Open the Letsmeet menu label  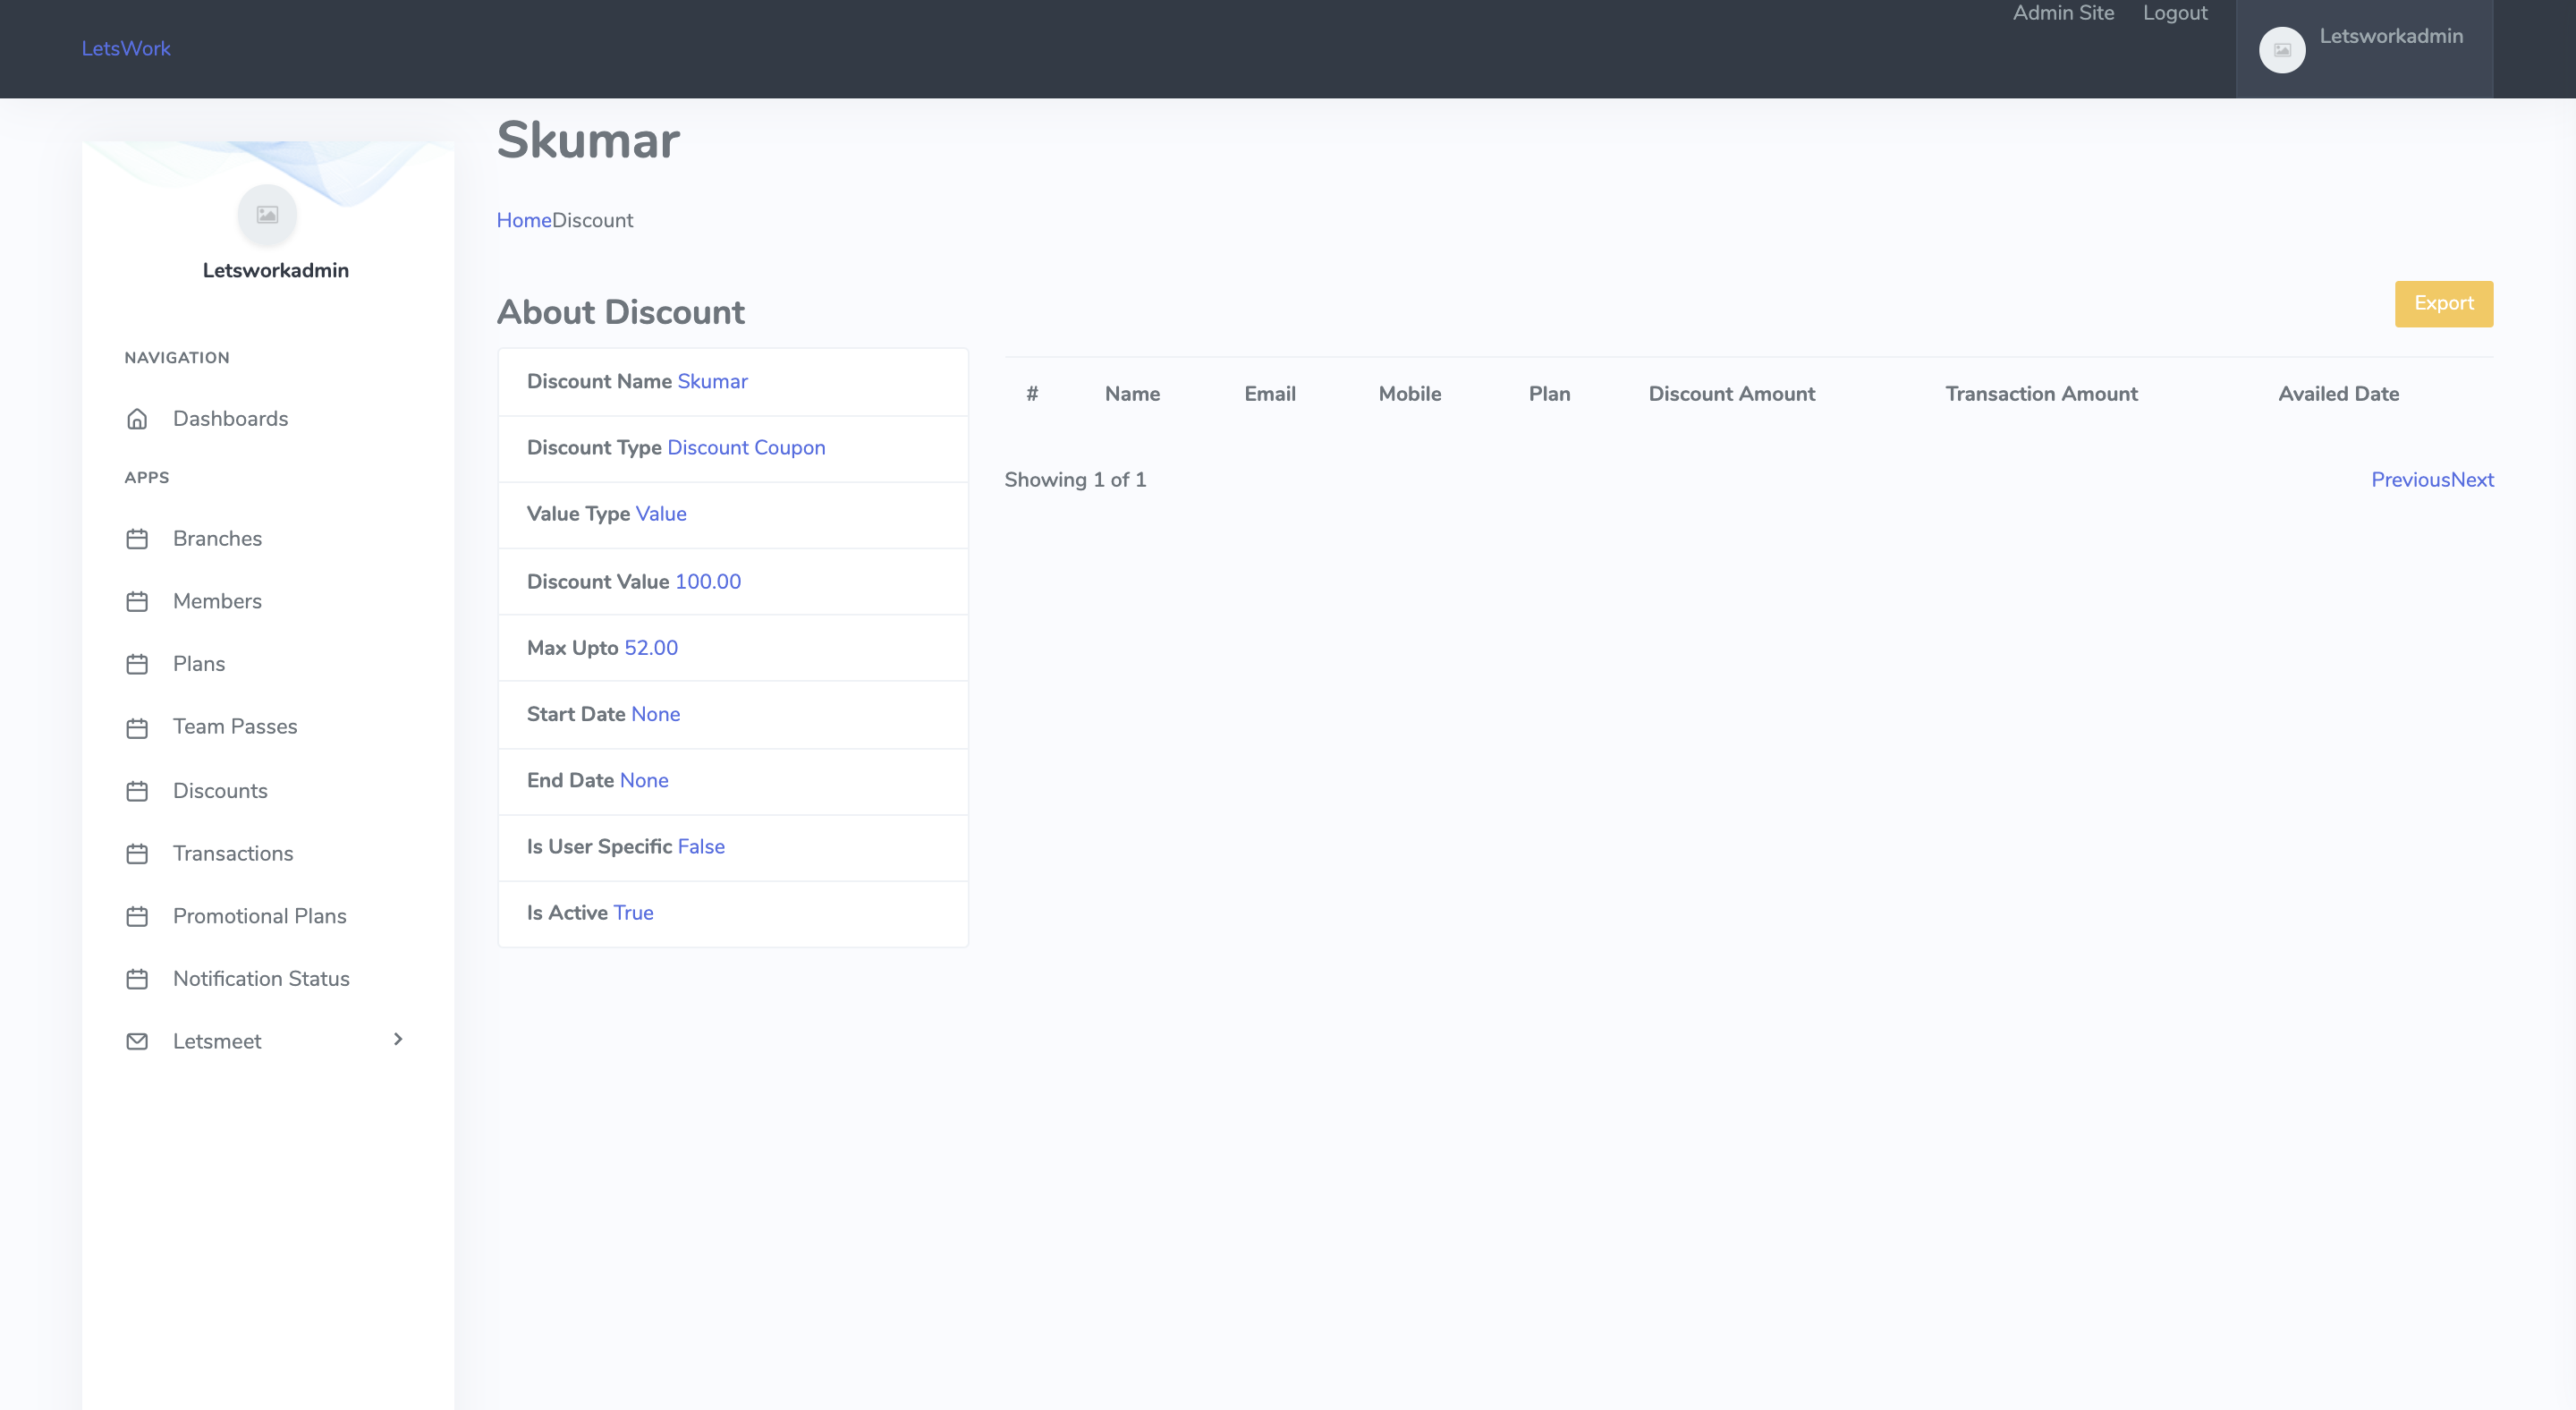click(217, 1041)
